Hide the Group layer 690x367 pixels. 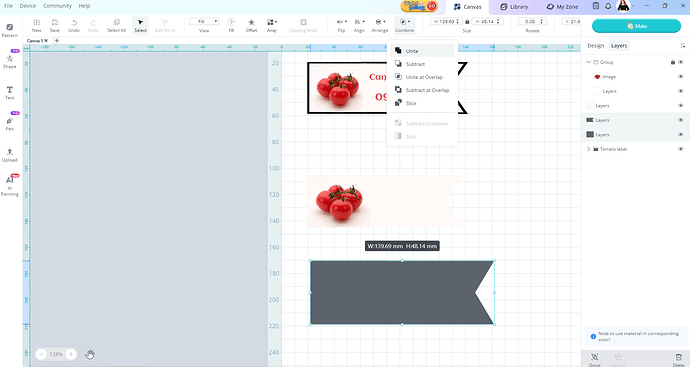(x=680, y=62)
